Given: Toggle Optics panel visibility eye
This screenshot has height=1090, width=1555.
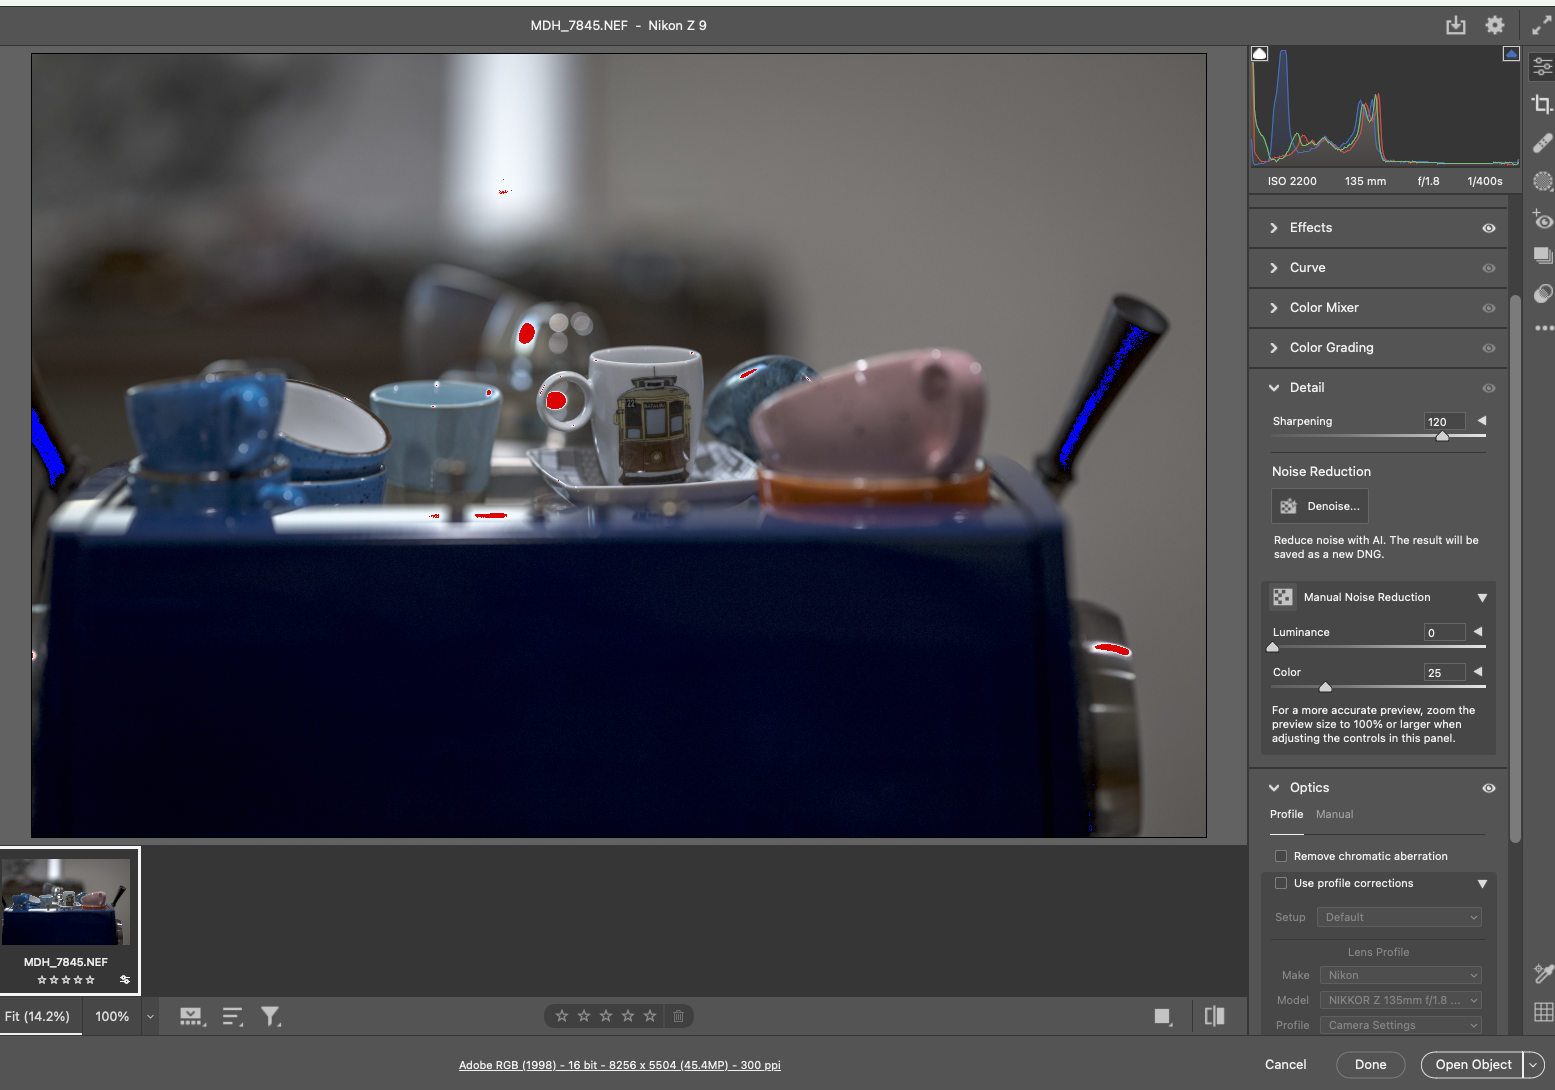Looking at the screenshot, I should pyautogui.click(x=1489, y=788).
